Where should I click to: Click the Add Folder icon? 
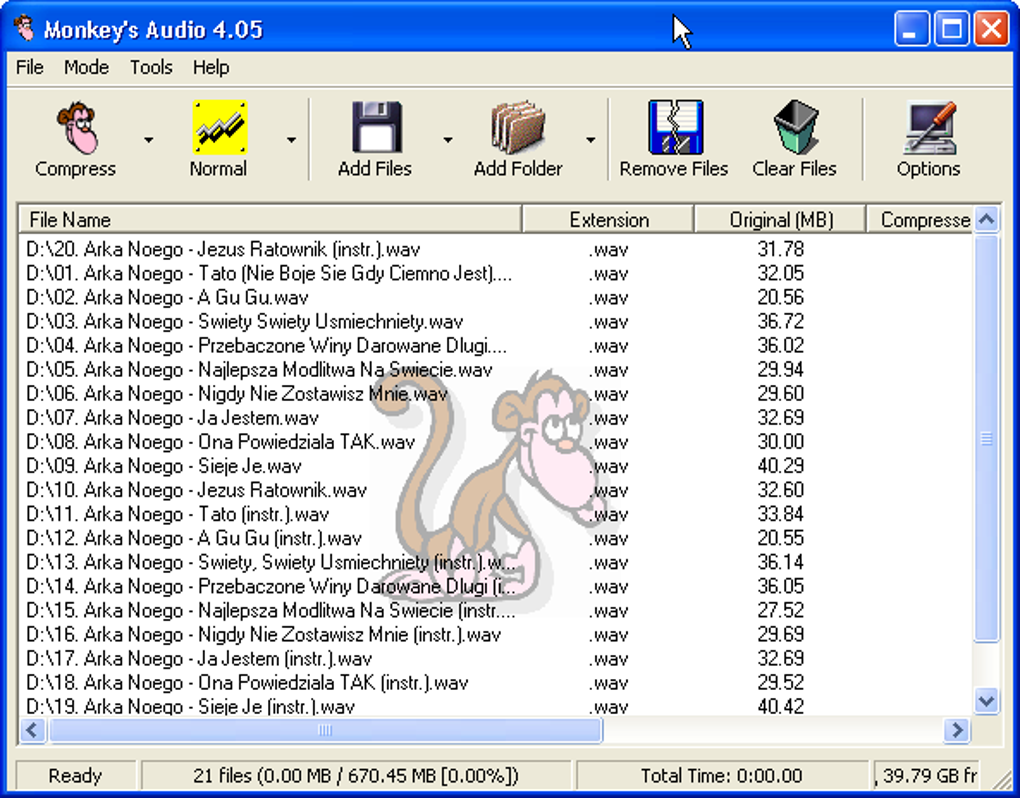coord(517,127)
